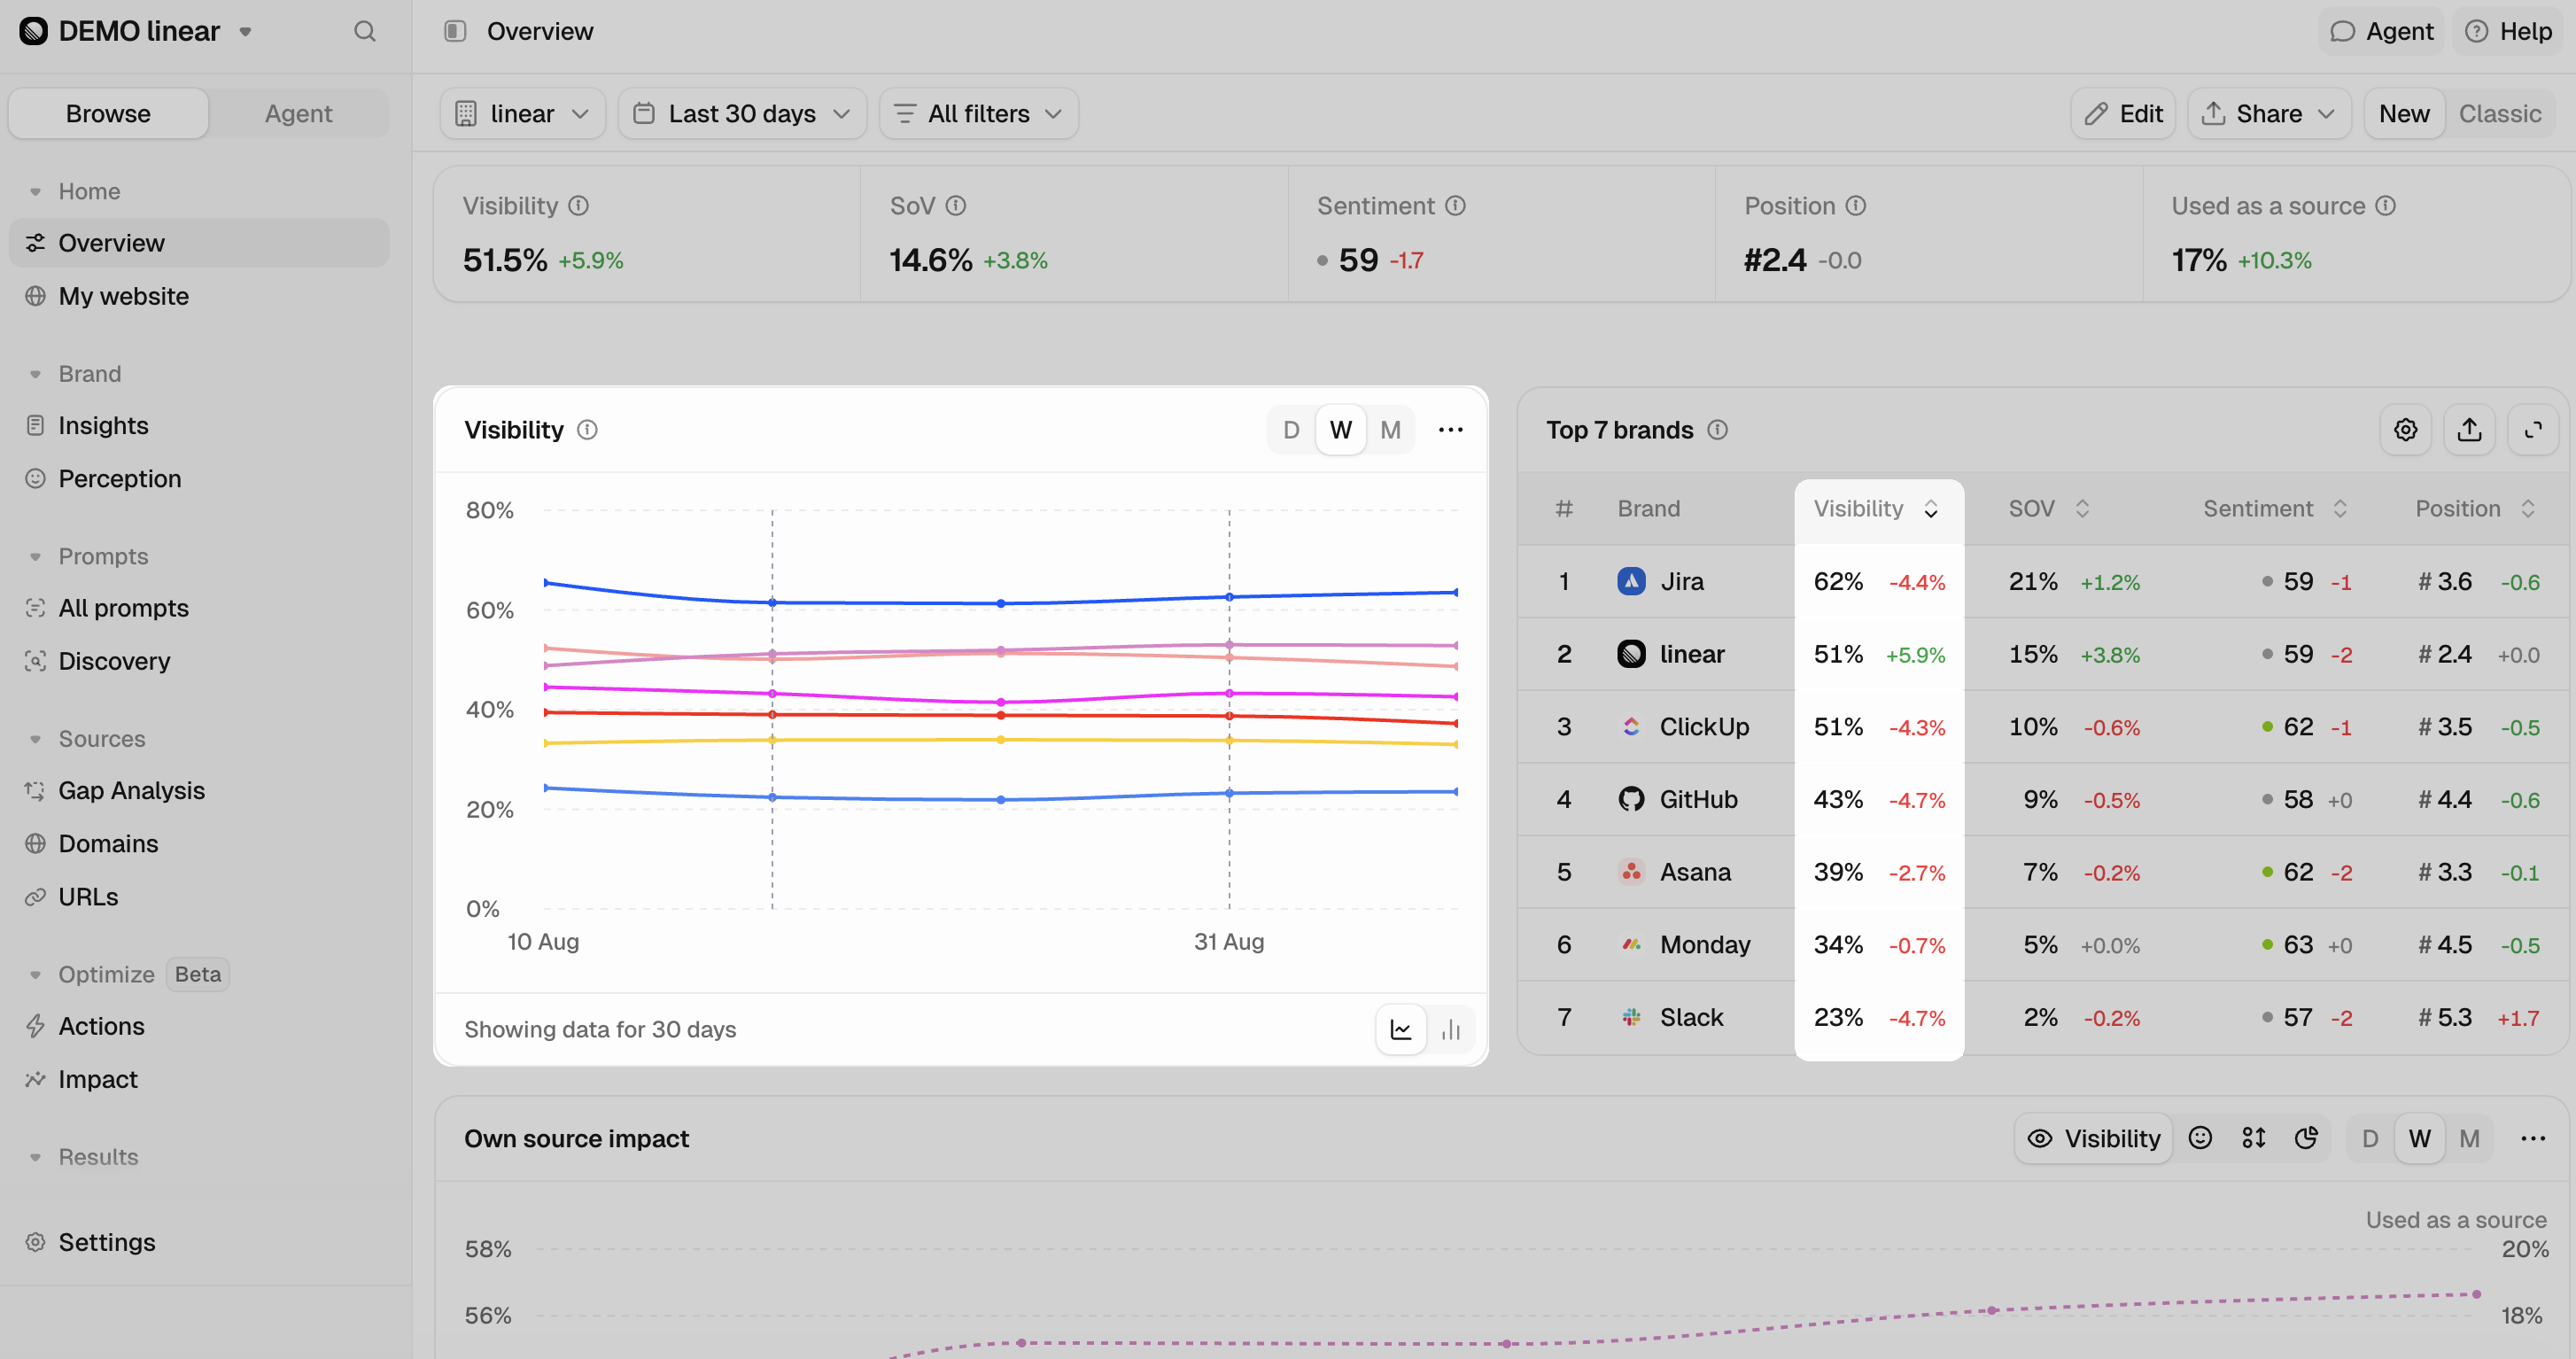Toggle the sidebar collapse icon next to Overview
Screen dimensions: 2576x1359
455,31
